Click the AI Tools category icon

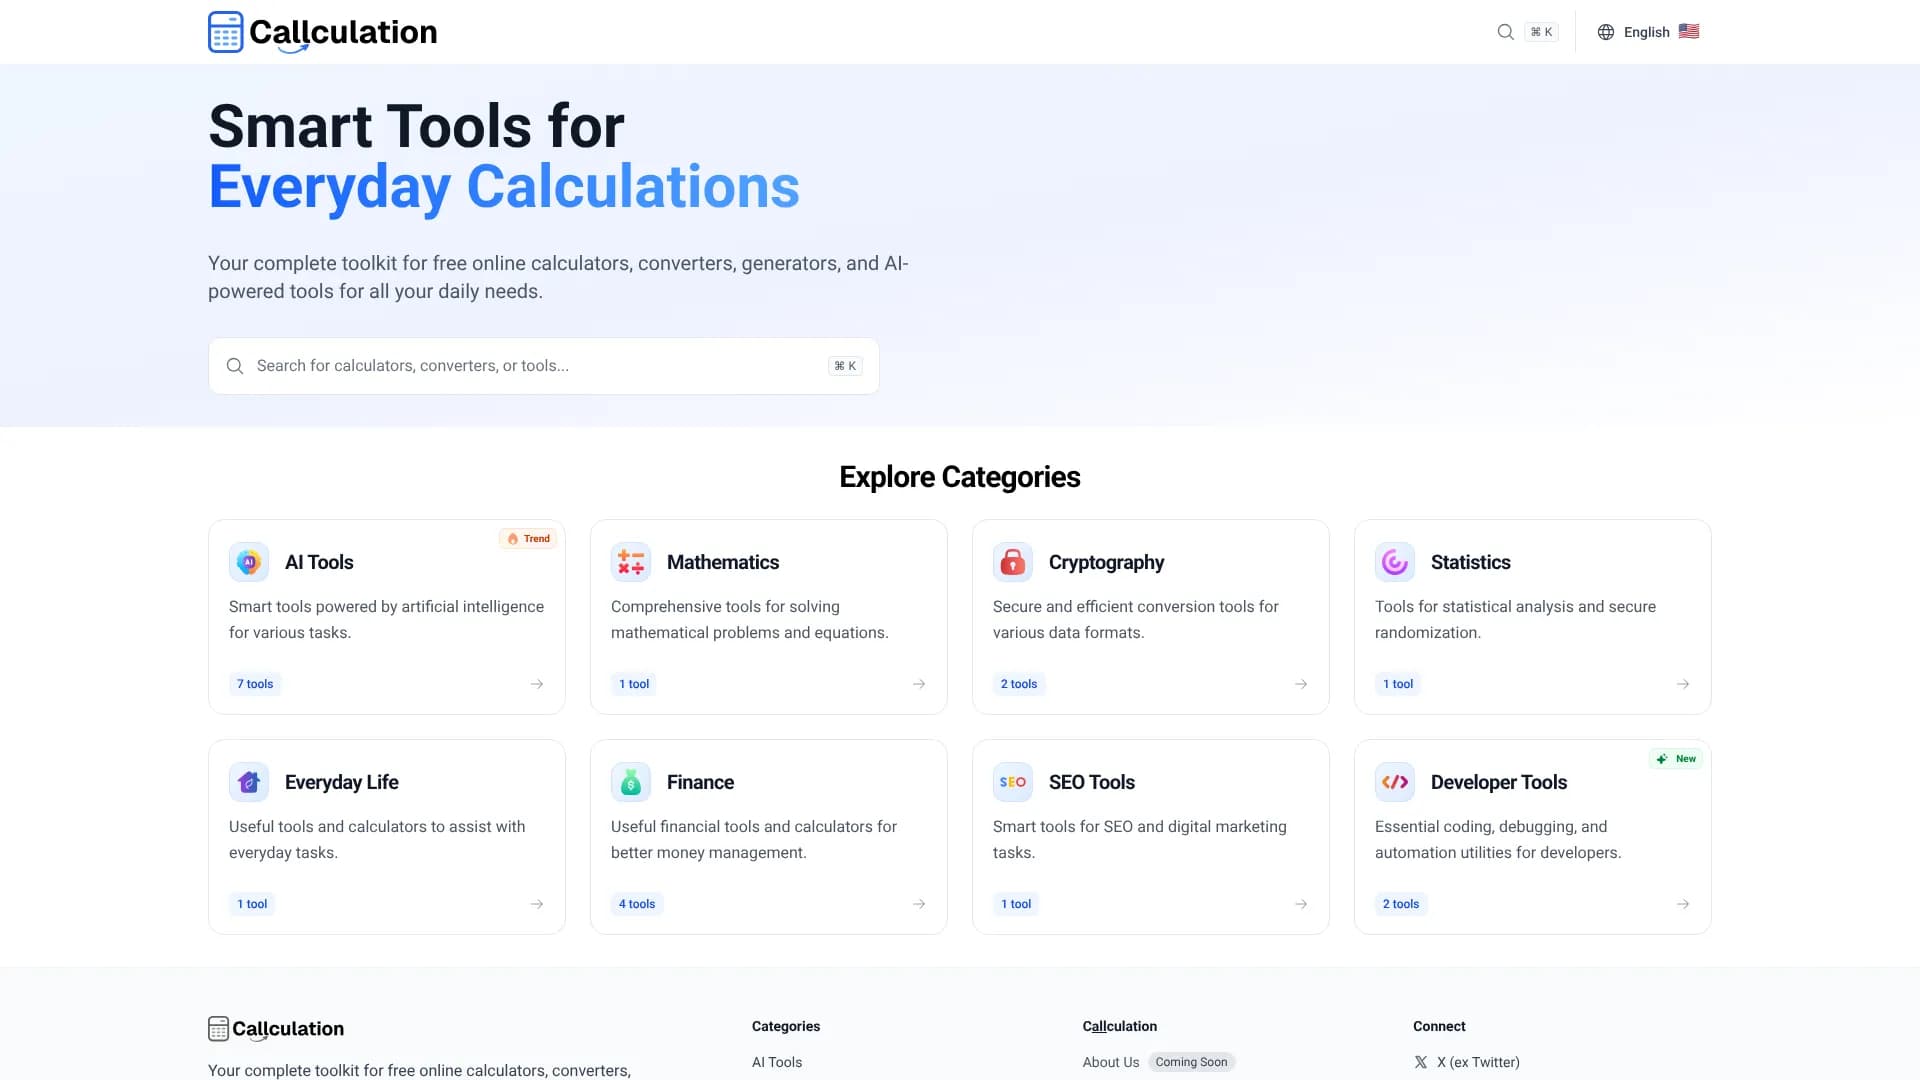tap(249, 562)
